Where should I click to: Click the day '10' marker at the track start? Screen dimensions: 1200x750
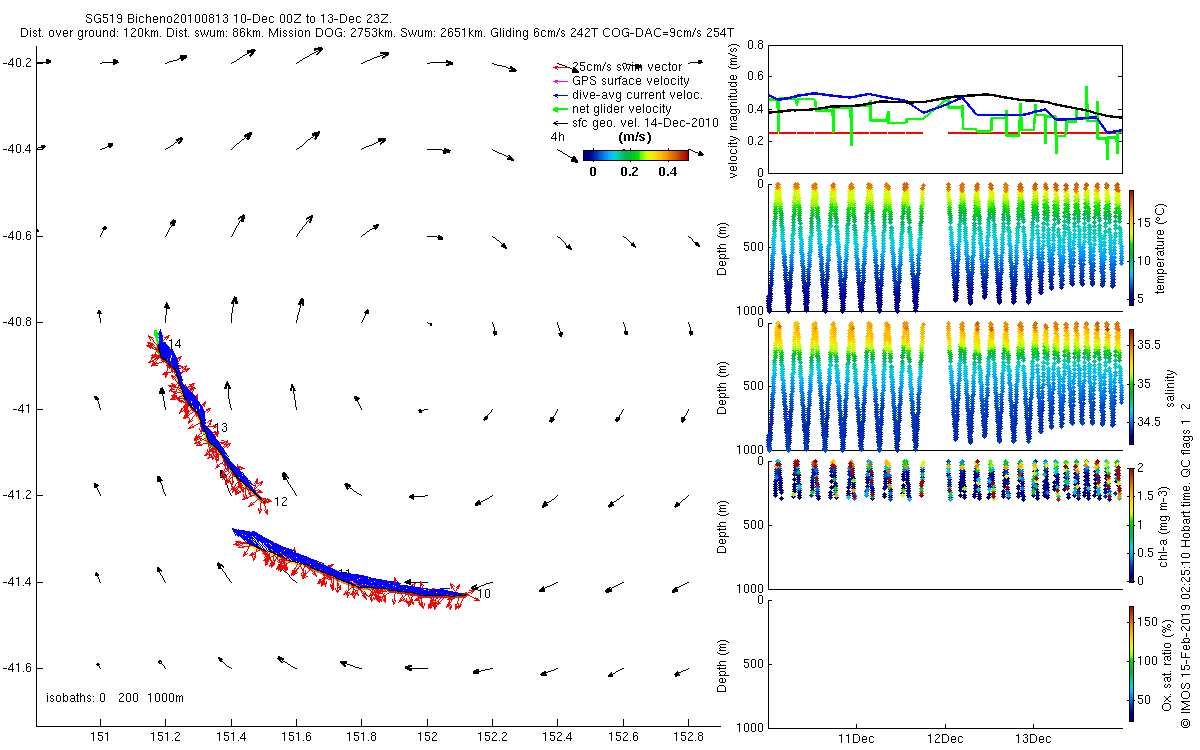(x=484, y=594)
